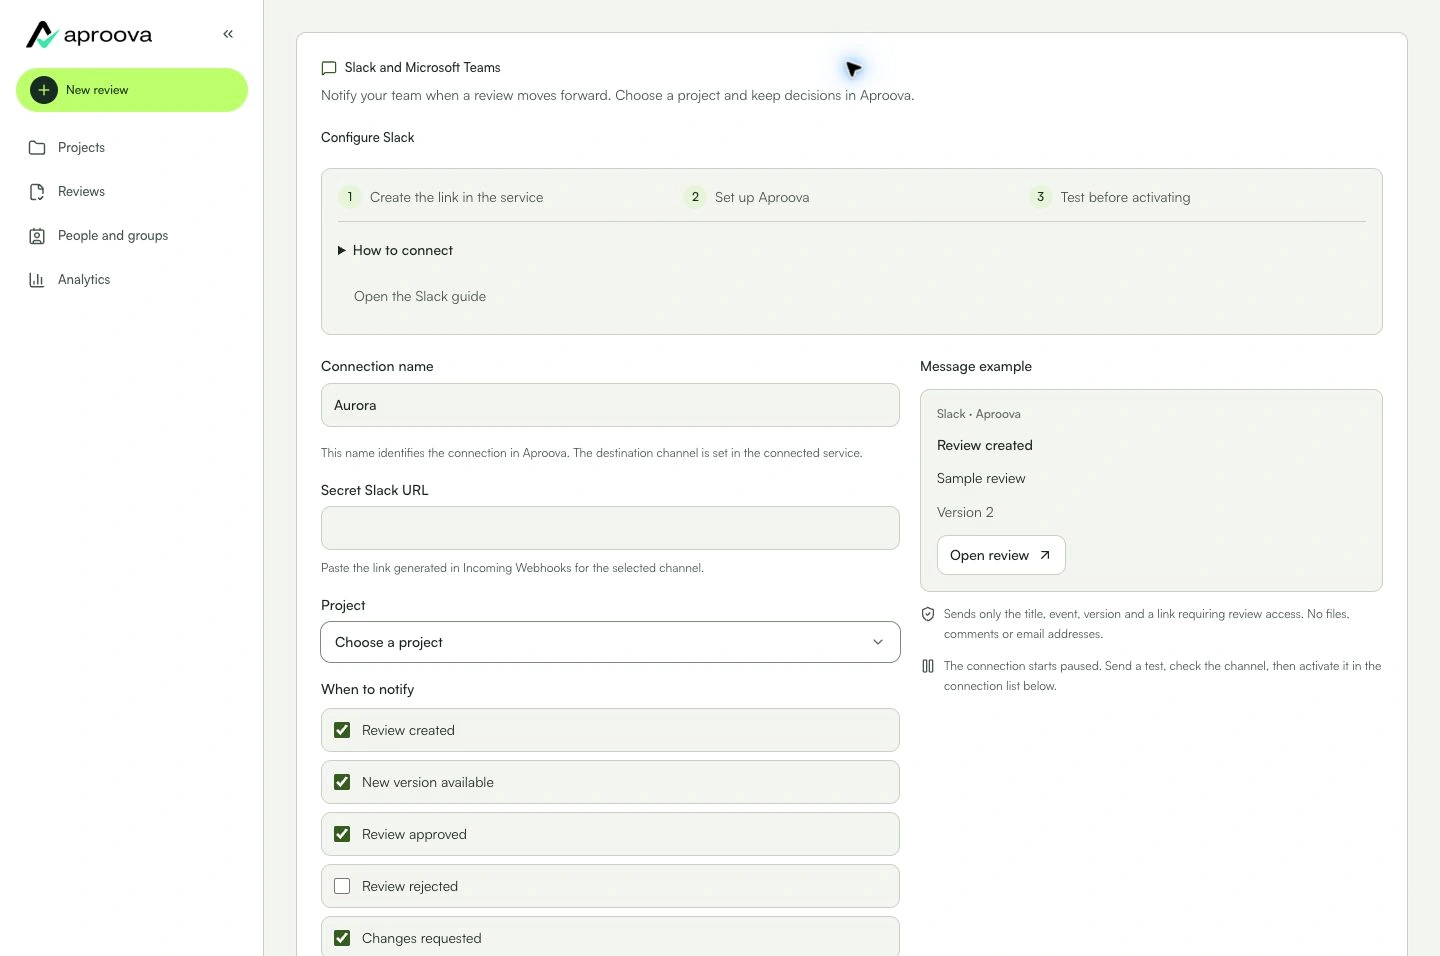The width and height of the screenshot is (1440, 956).
Task: Click the shield icon beside privacy note
Action: coord(928,614)
